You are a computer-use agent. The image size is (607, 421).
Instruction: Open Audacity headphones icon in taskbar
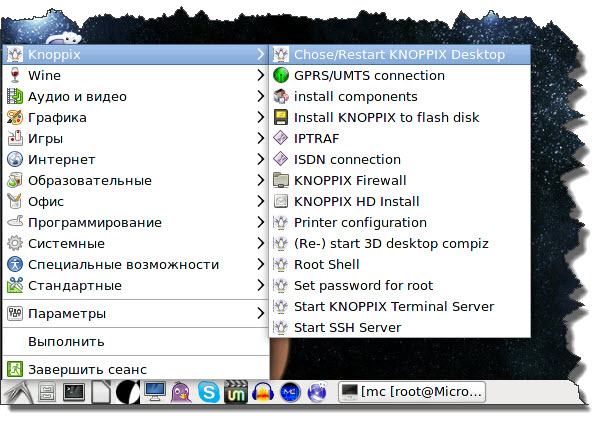pos(263,392)
